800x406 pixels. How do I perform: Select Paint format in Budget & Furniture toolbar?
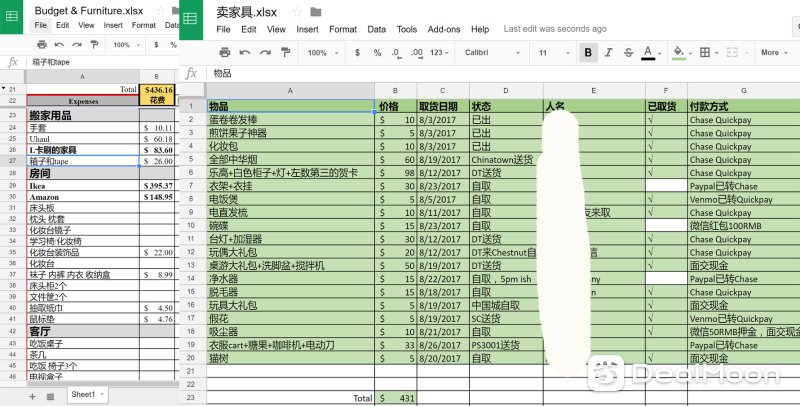tap(94, 45)
